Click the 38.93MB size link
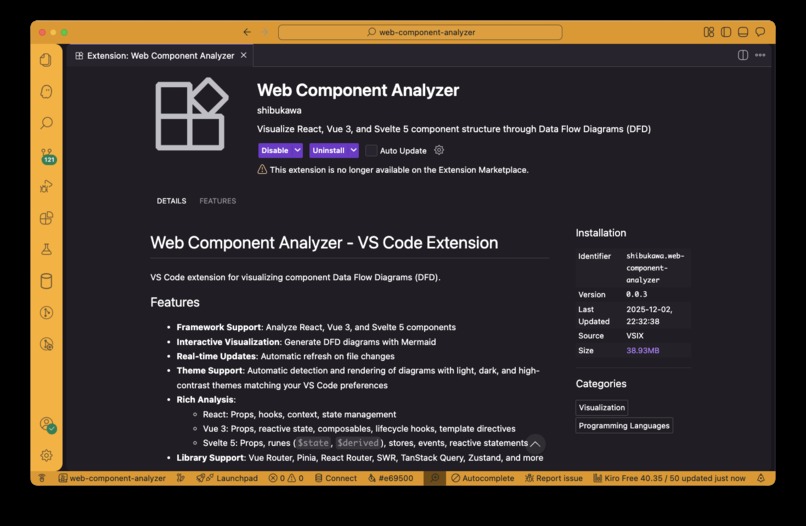Screen dimensions: 806x526 point(643,350)
